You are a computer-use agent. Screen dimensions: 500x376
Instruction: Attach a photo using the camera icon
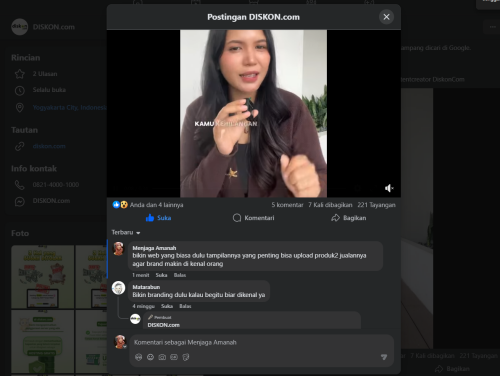(162, 357)
